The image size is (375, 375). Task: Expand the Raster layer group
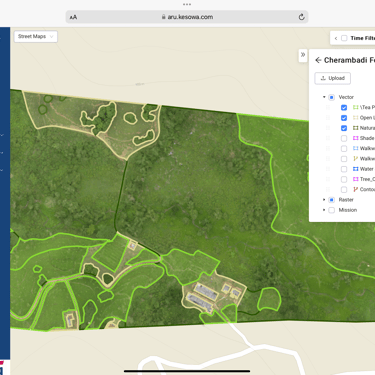point(324,200)
